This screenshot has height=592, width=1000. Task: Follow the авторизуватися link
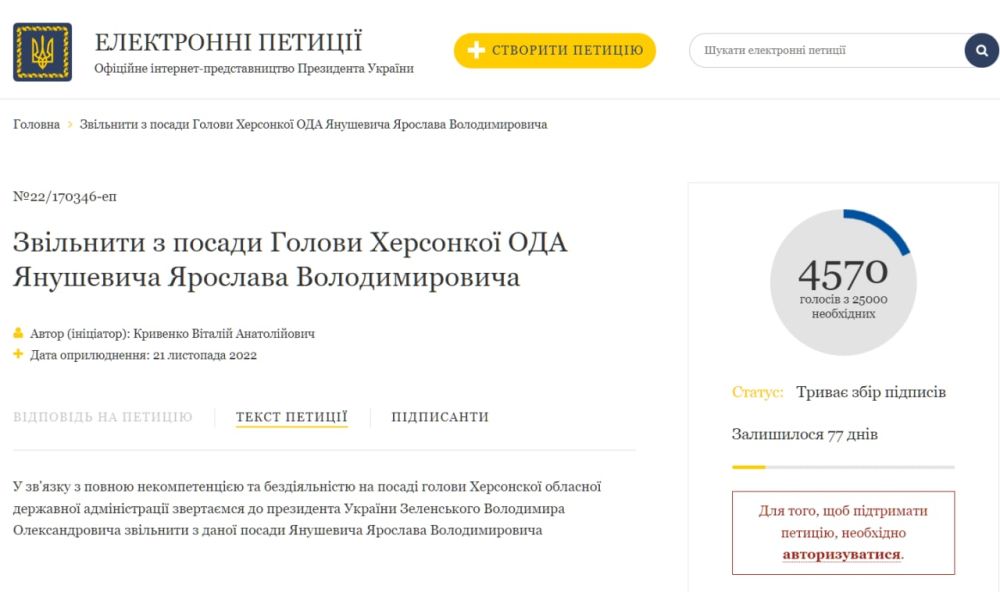tap(841, 553)
